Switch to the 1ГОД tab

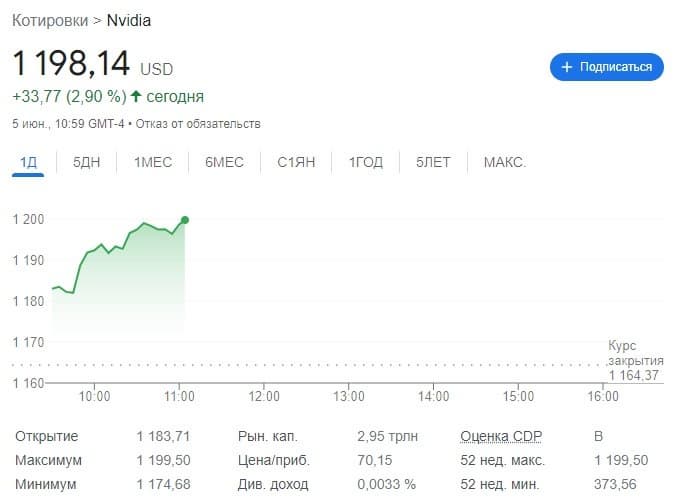[365, 162]
